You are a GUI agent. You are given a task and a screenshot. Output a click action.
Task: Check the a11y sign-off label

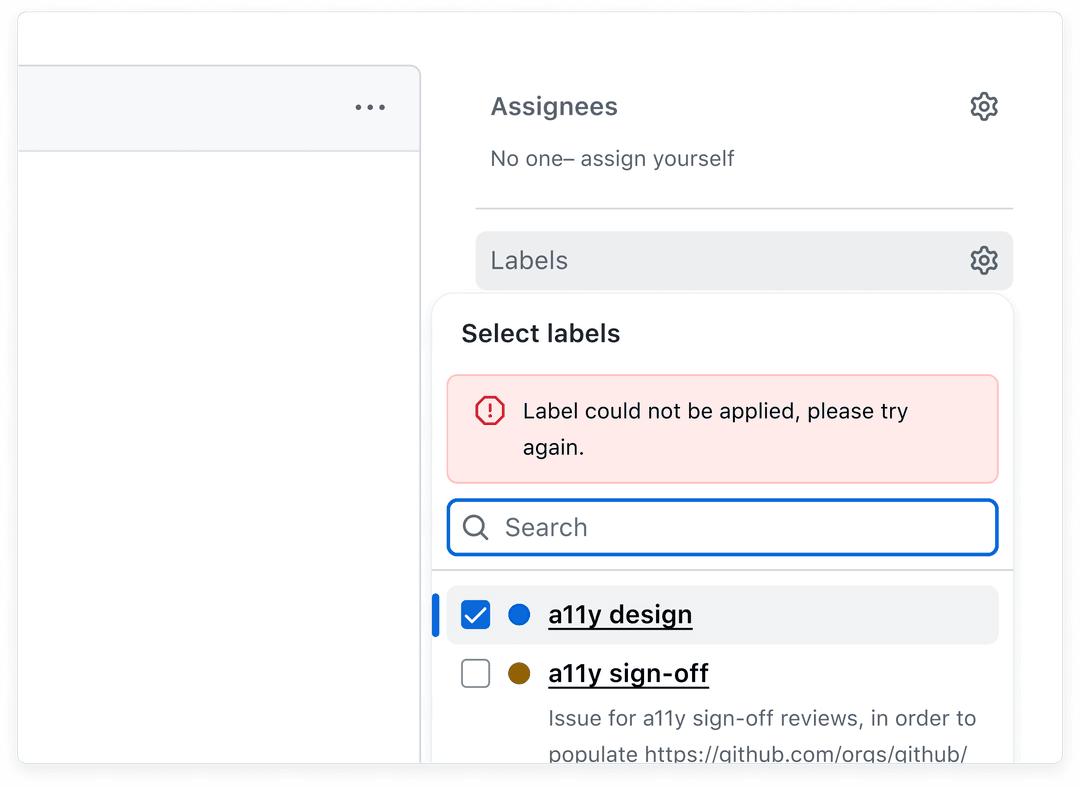pyautogui.click(x=475, y=673)
